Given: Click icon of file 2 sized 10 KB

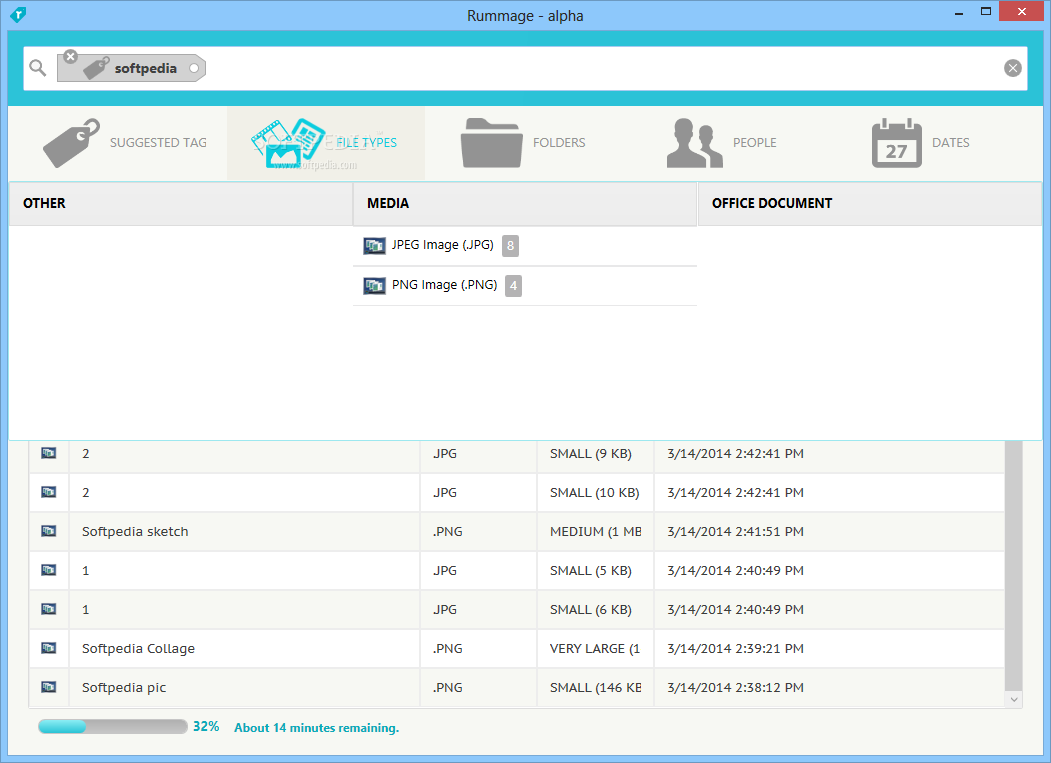Looking at the screenshot, I should (48, 492).
